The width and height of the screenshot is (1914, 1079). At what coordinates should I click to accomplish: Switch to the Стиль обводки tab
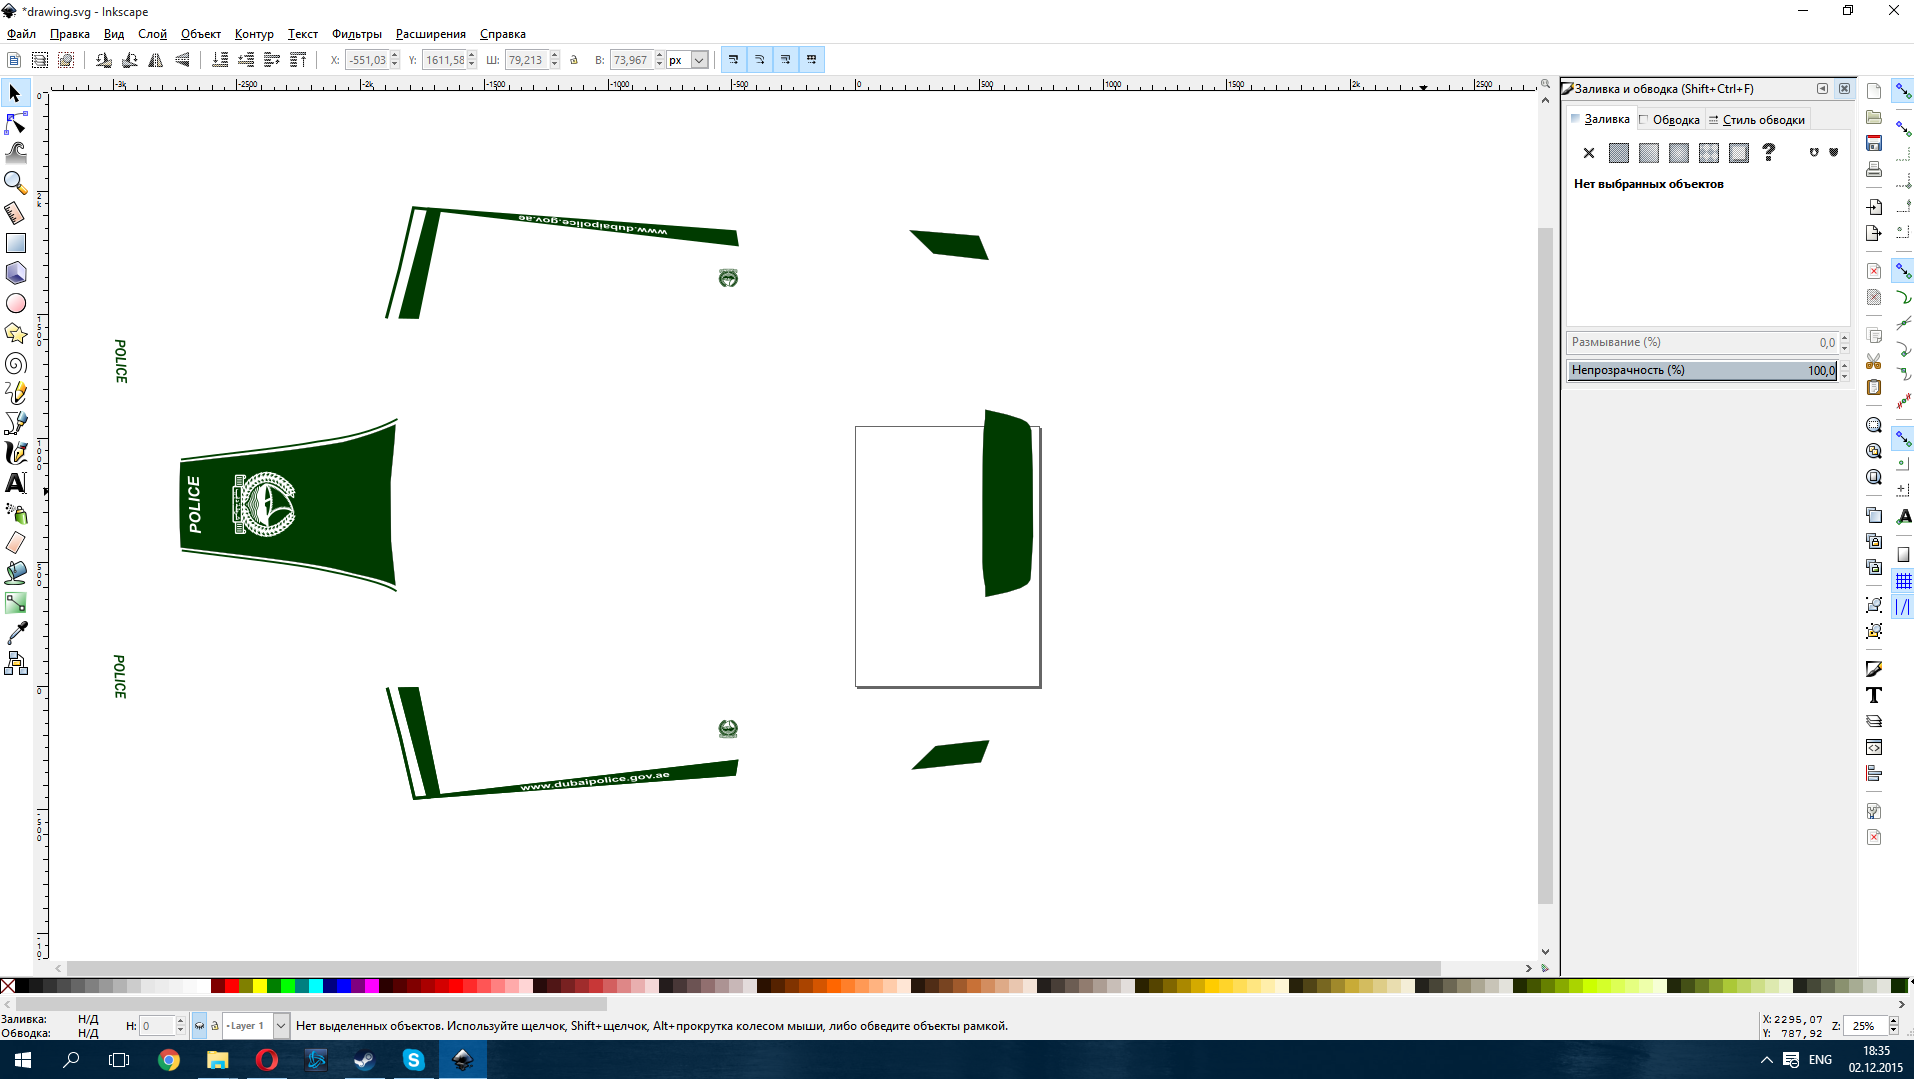(x=1757, y=120)
